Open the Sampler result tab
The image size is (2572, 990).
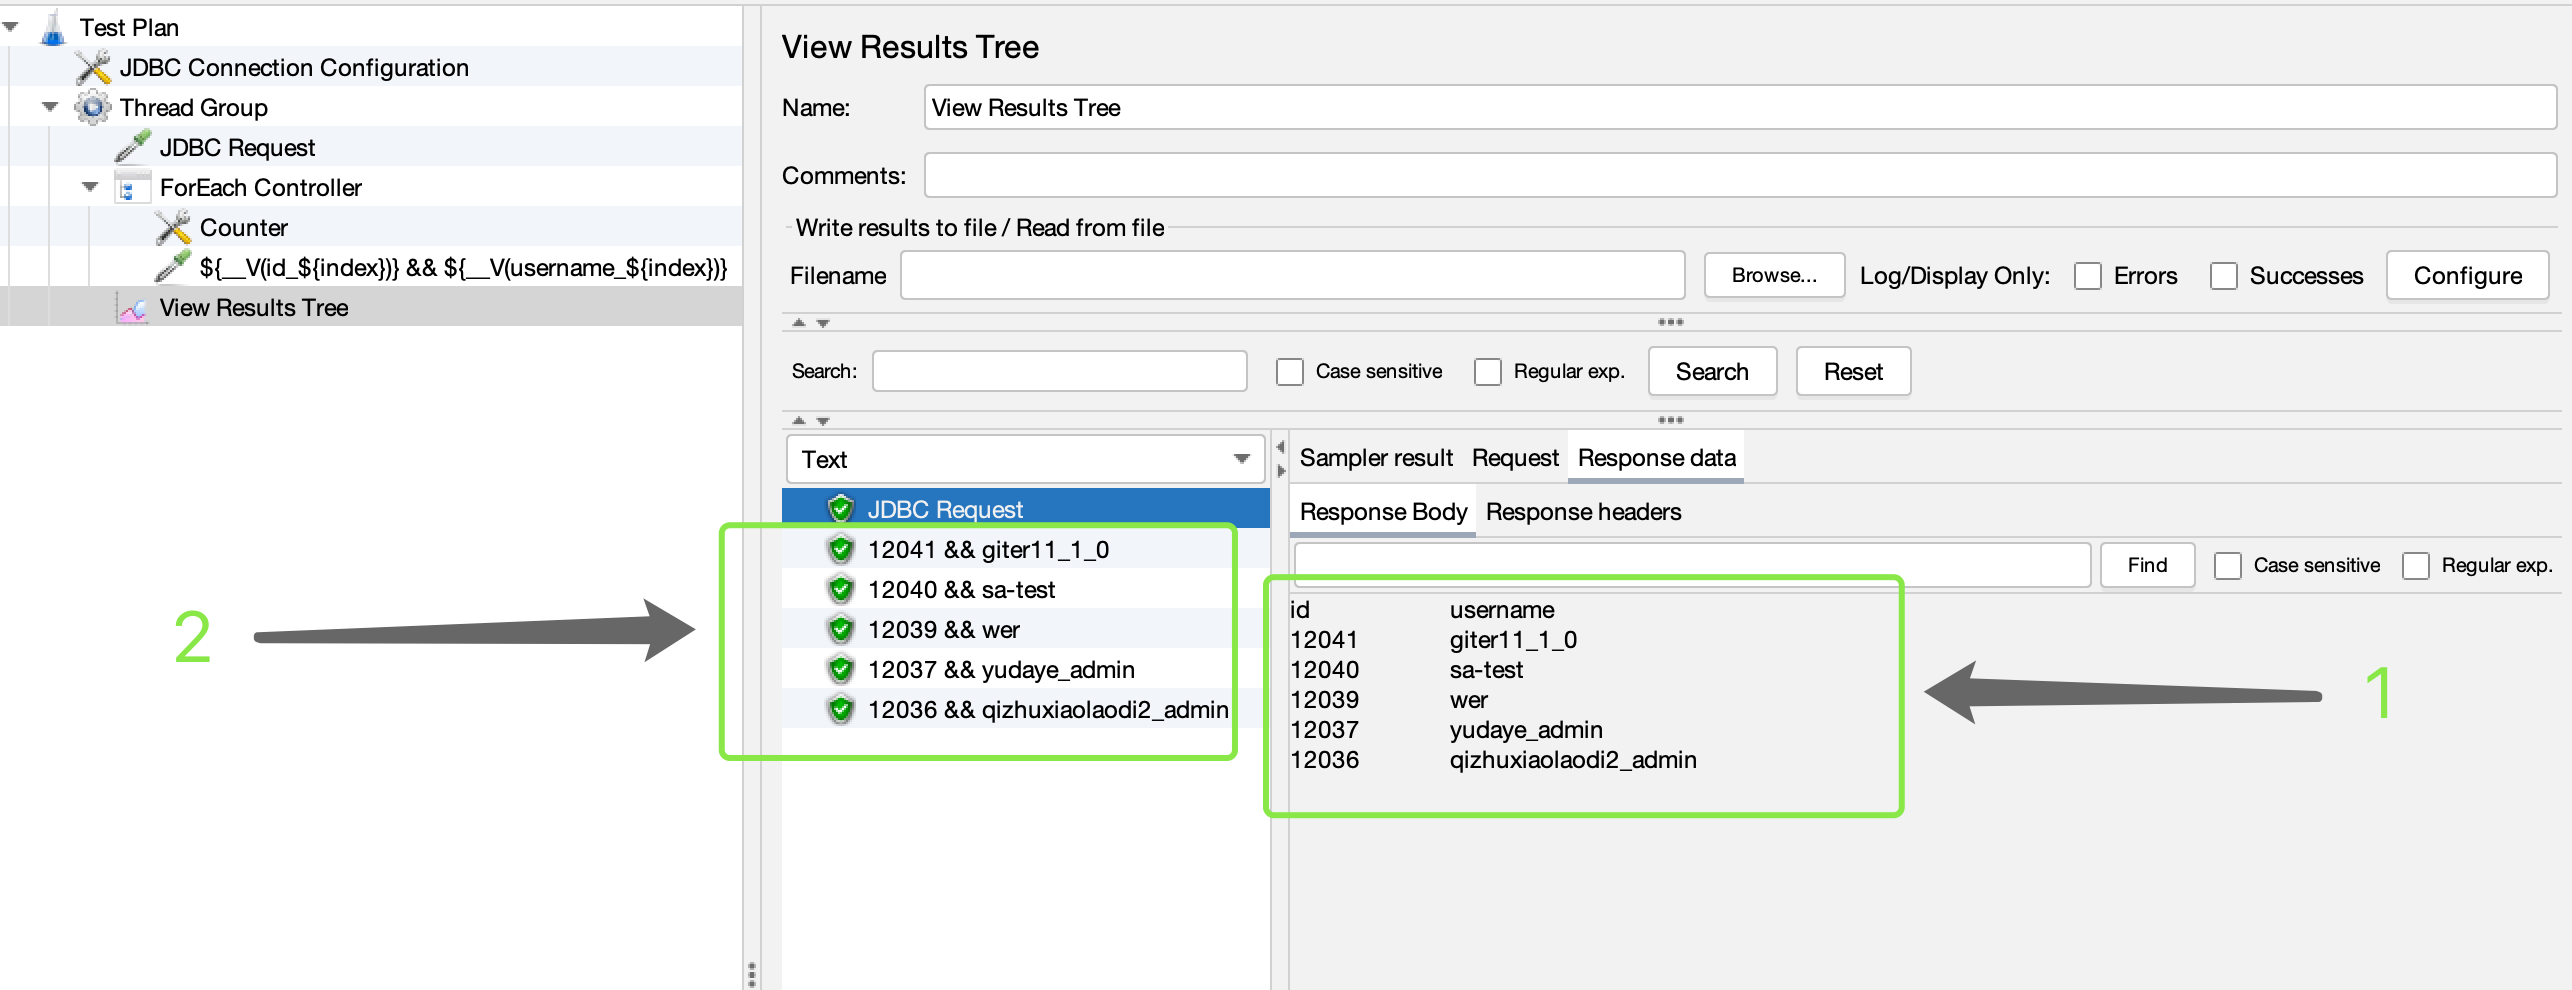tap(1376, 458)
